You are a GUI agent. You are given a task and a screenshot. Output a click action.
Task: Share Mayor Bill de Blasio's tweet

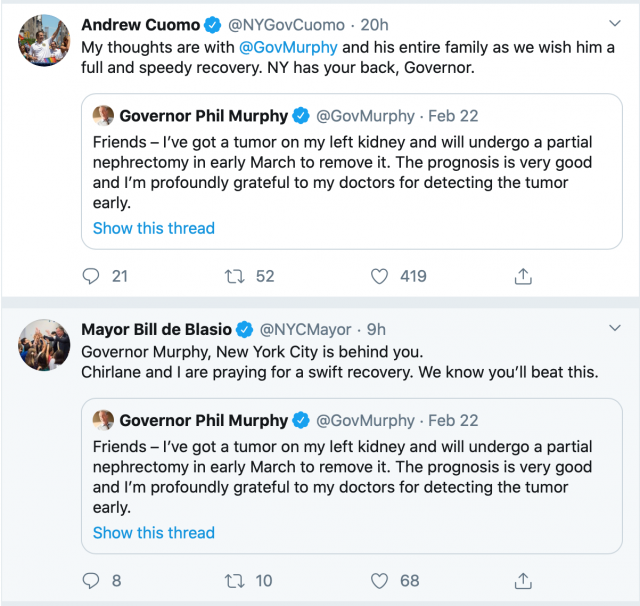tap(522, 581)
